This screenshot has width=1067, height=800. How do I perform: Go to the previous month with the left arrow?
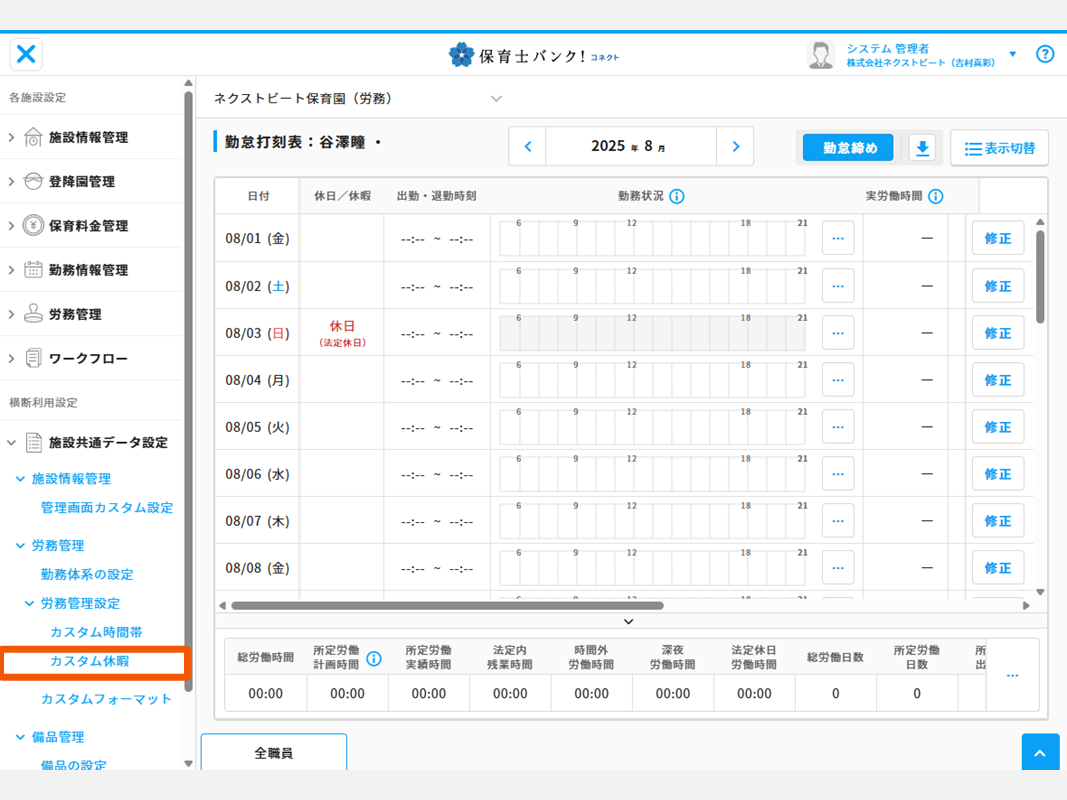point(528,147)
